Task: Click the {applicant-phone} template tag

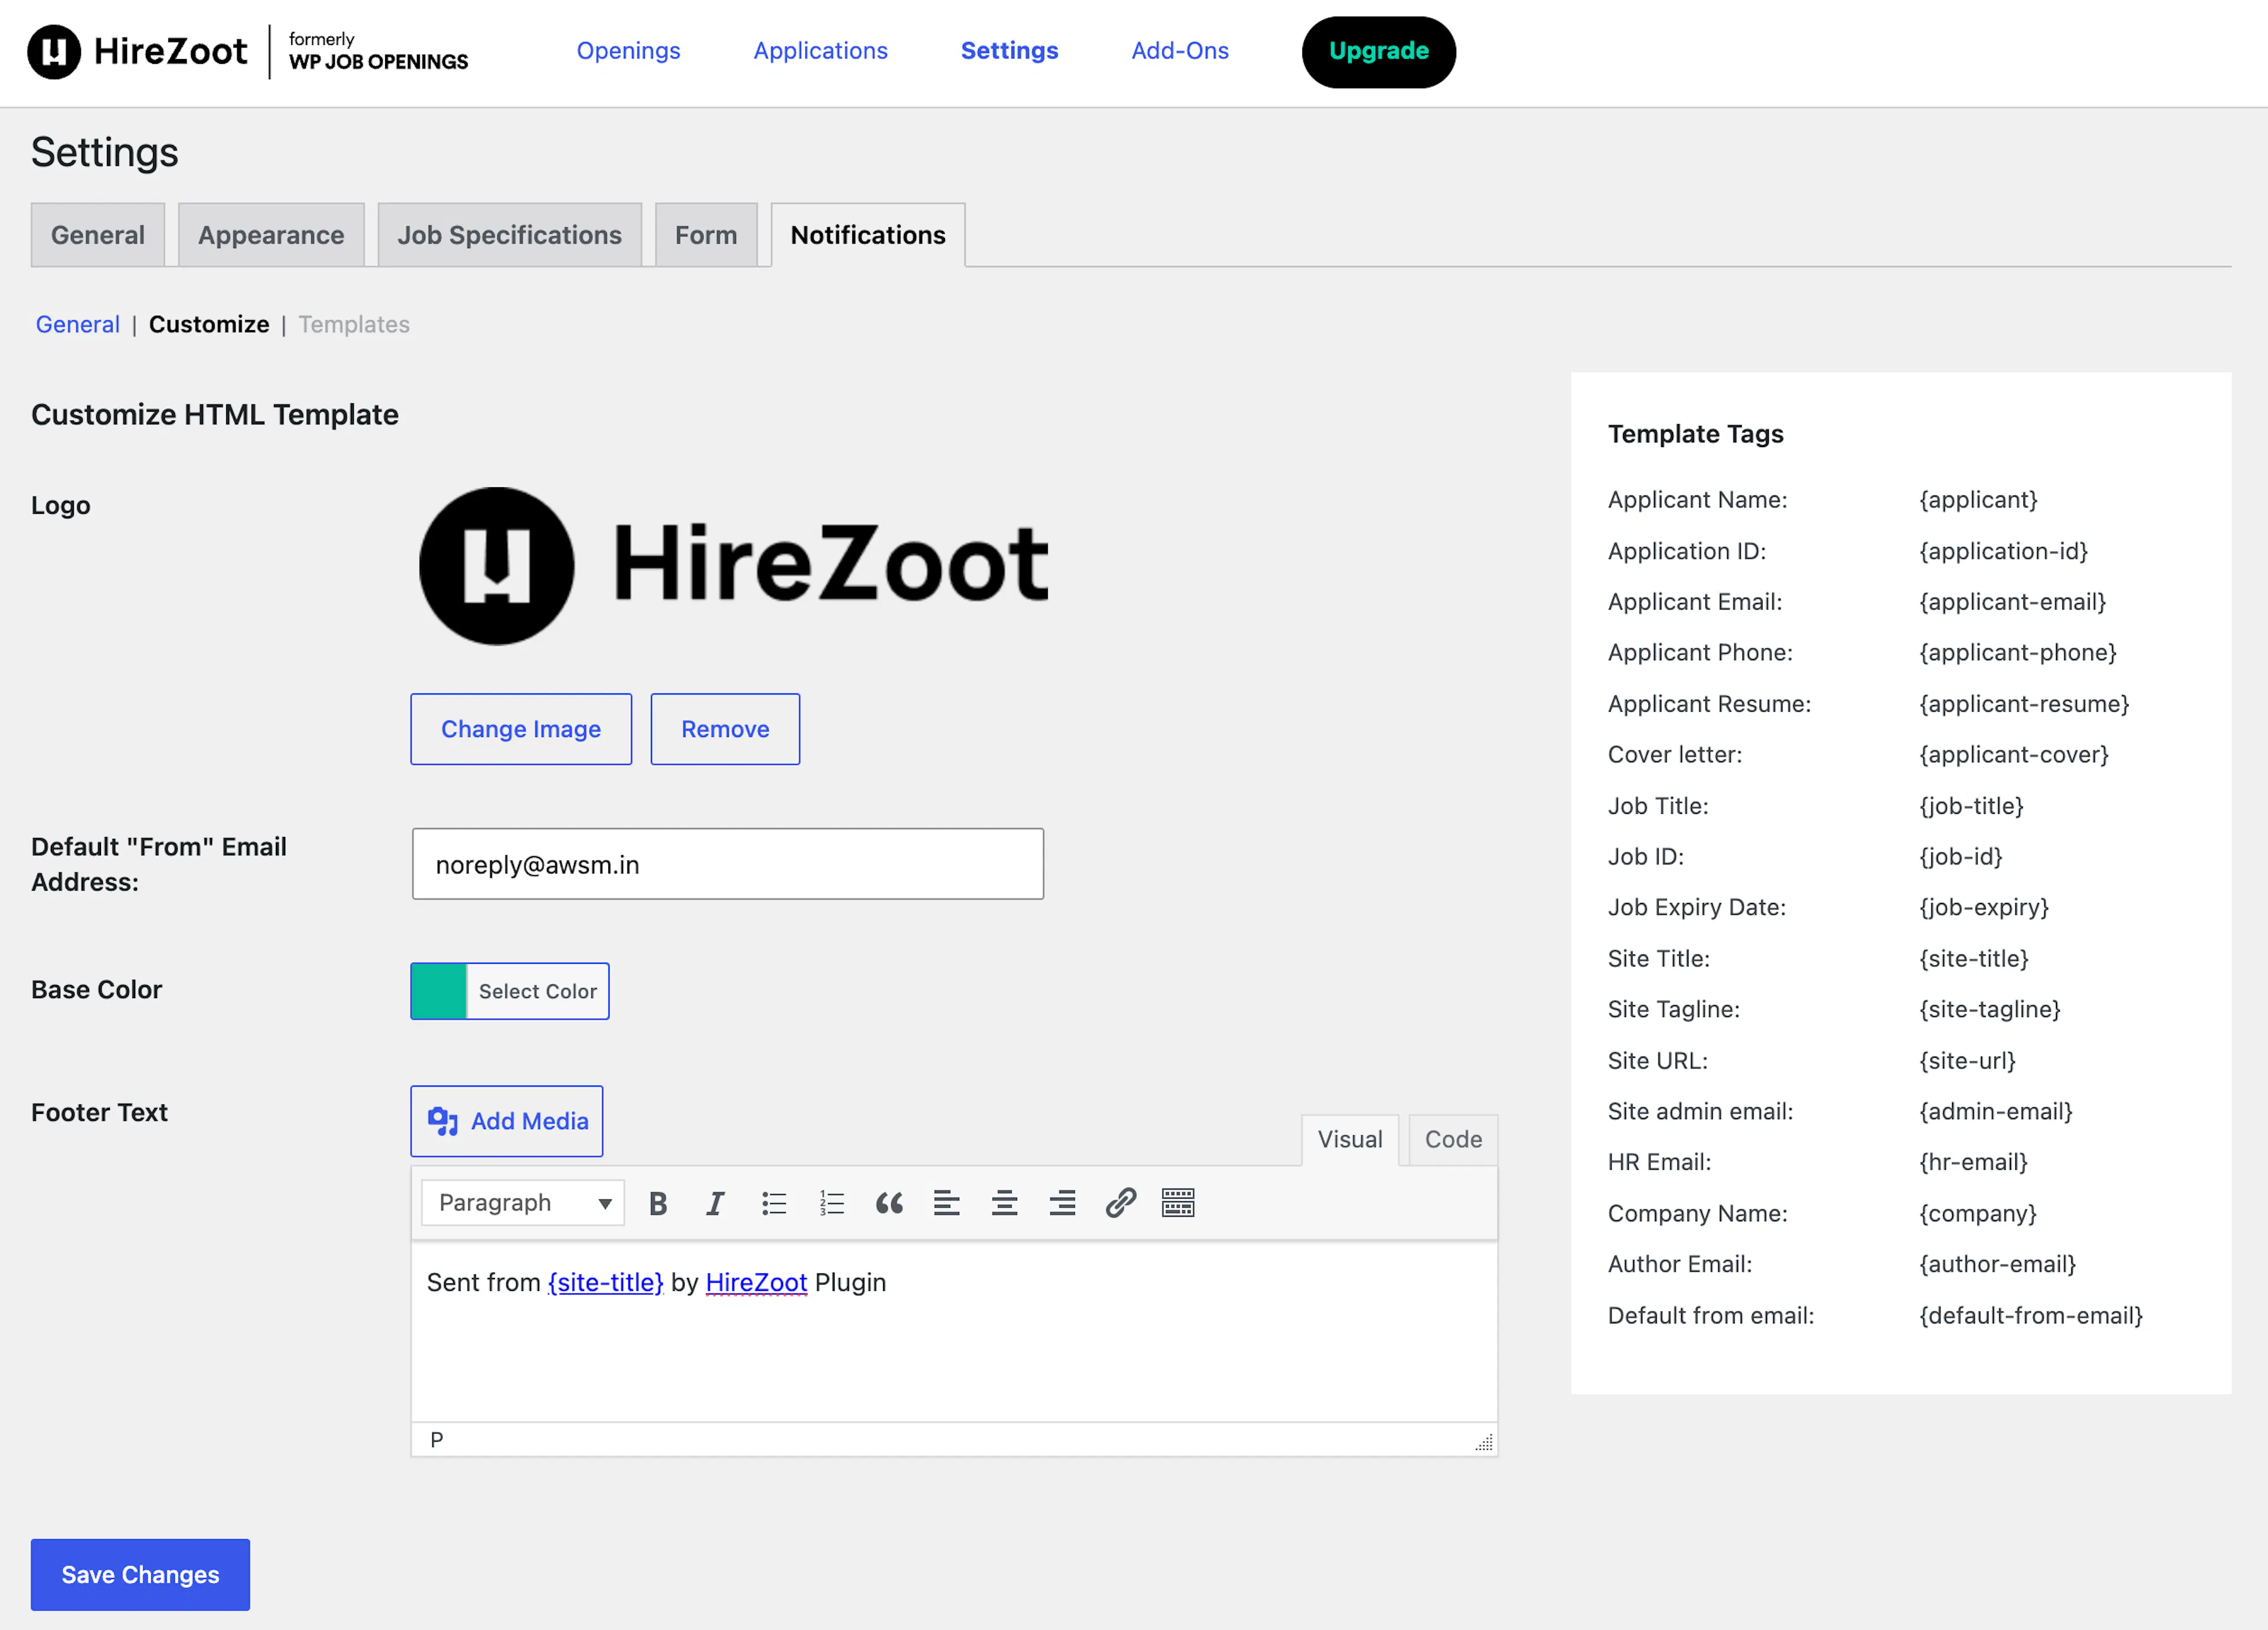Action: 2018,653
